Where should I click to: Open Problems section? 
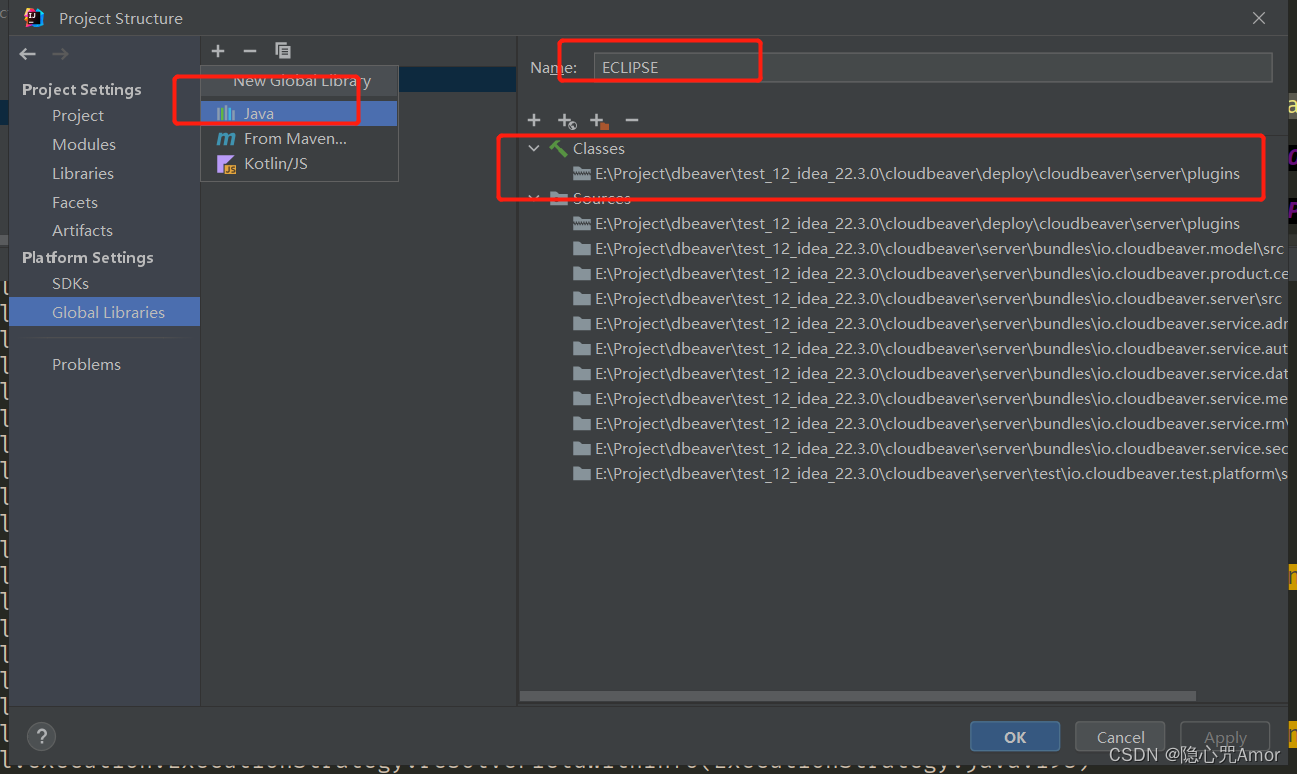[86, 365]
